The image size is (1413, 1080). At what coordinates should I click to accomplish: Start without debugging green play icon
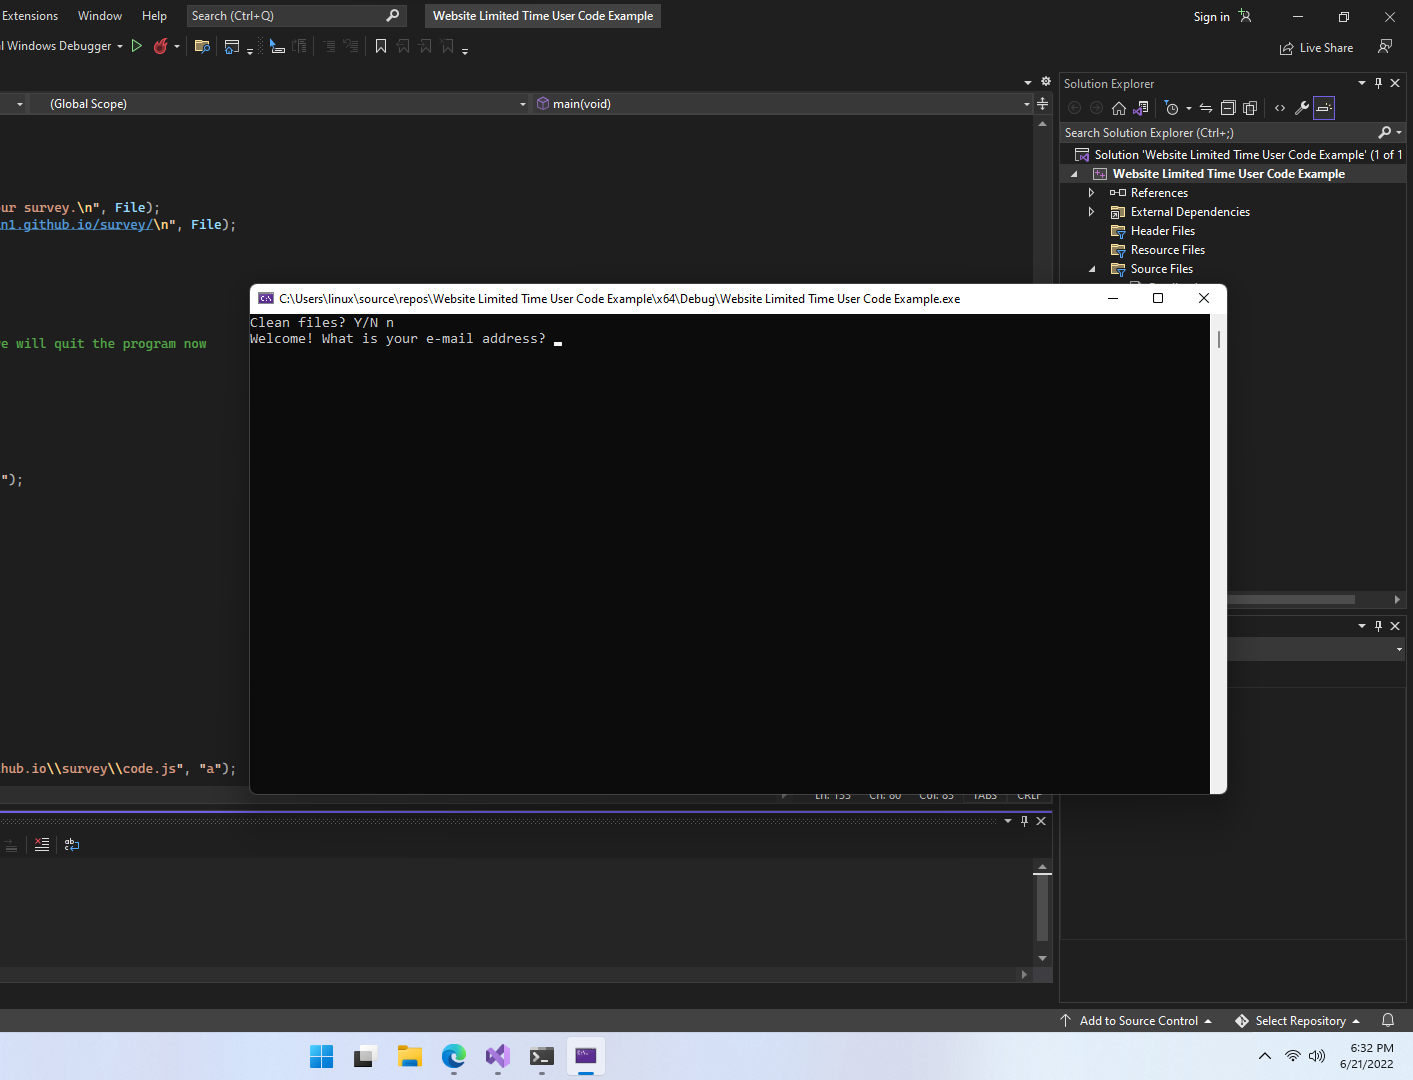(x=137, y=46)
